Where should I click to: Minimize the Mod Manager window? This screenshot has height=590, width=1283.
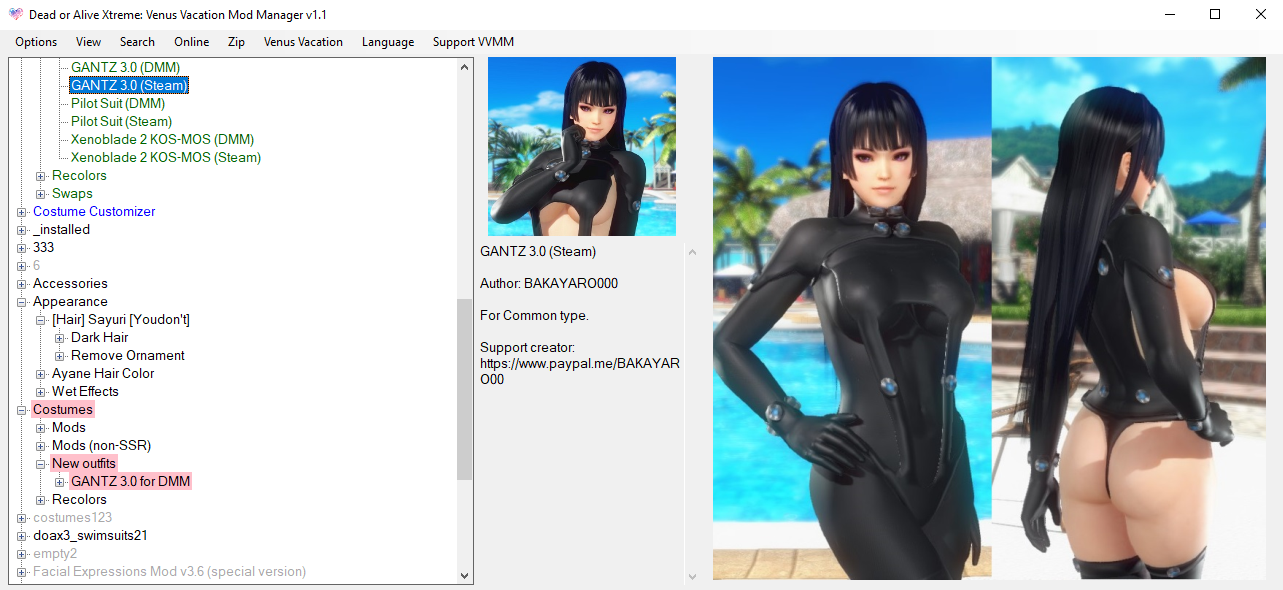[x=1168, y=15]
